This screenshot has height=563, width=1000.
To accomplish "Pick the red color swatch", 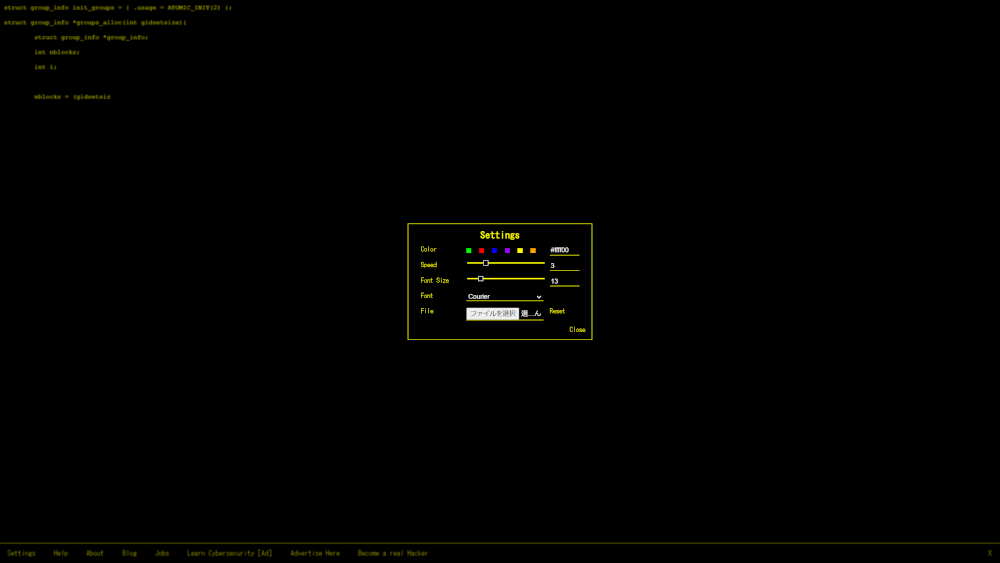I will [x=482, y=250].
